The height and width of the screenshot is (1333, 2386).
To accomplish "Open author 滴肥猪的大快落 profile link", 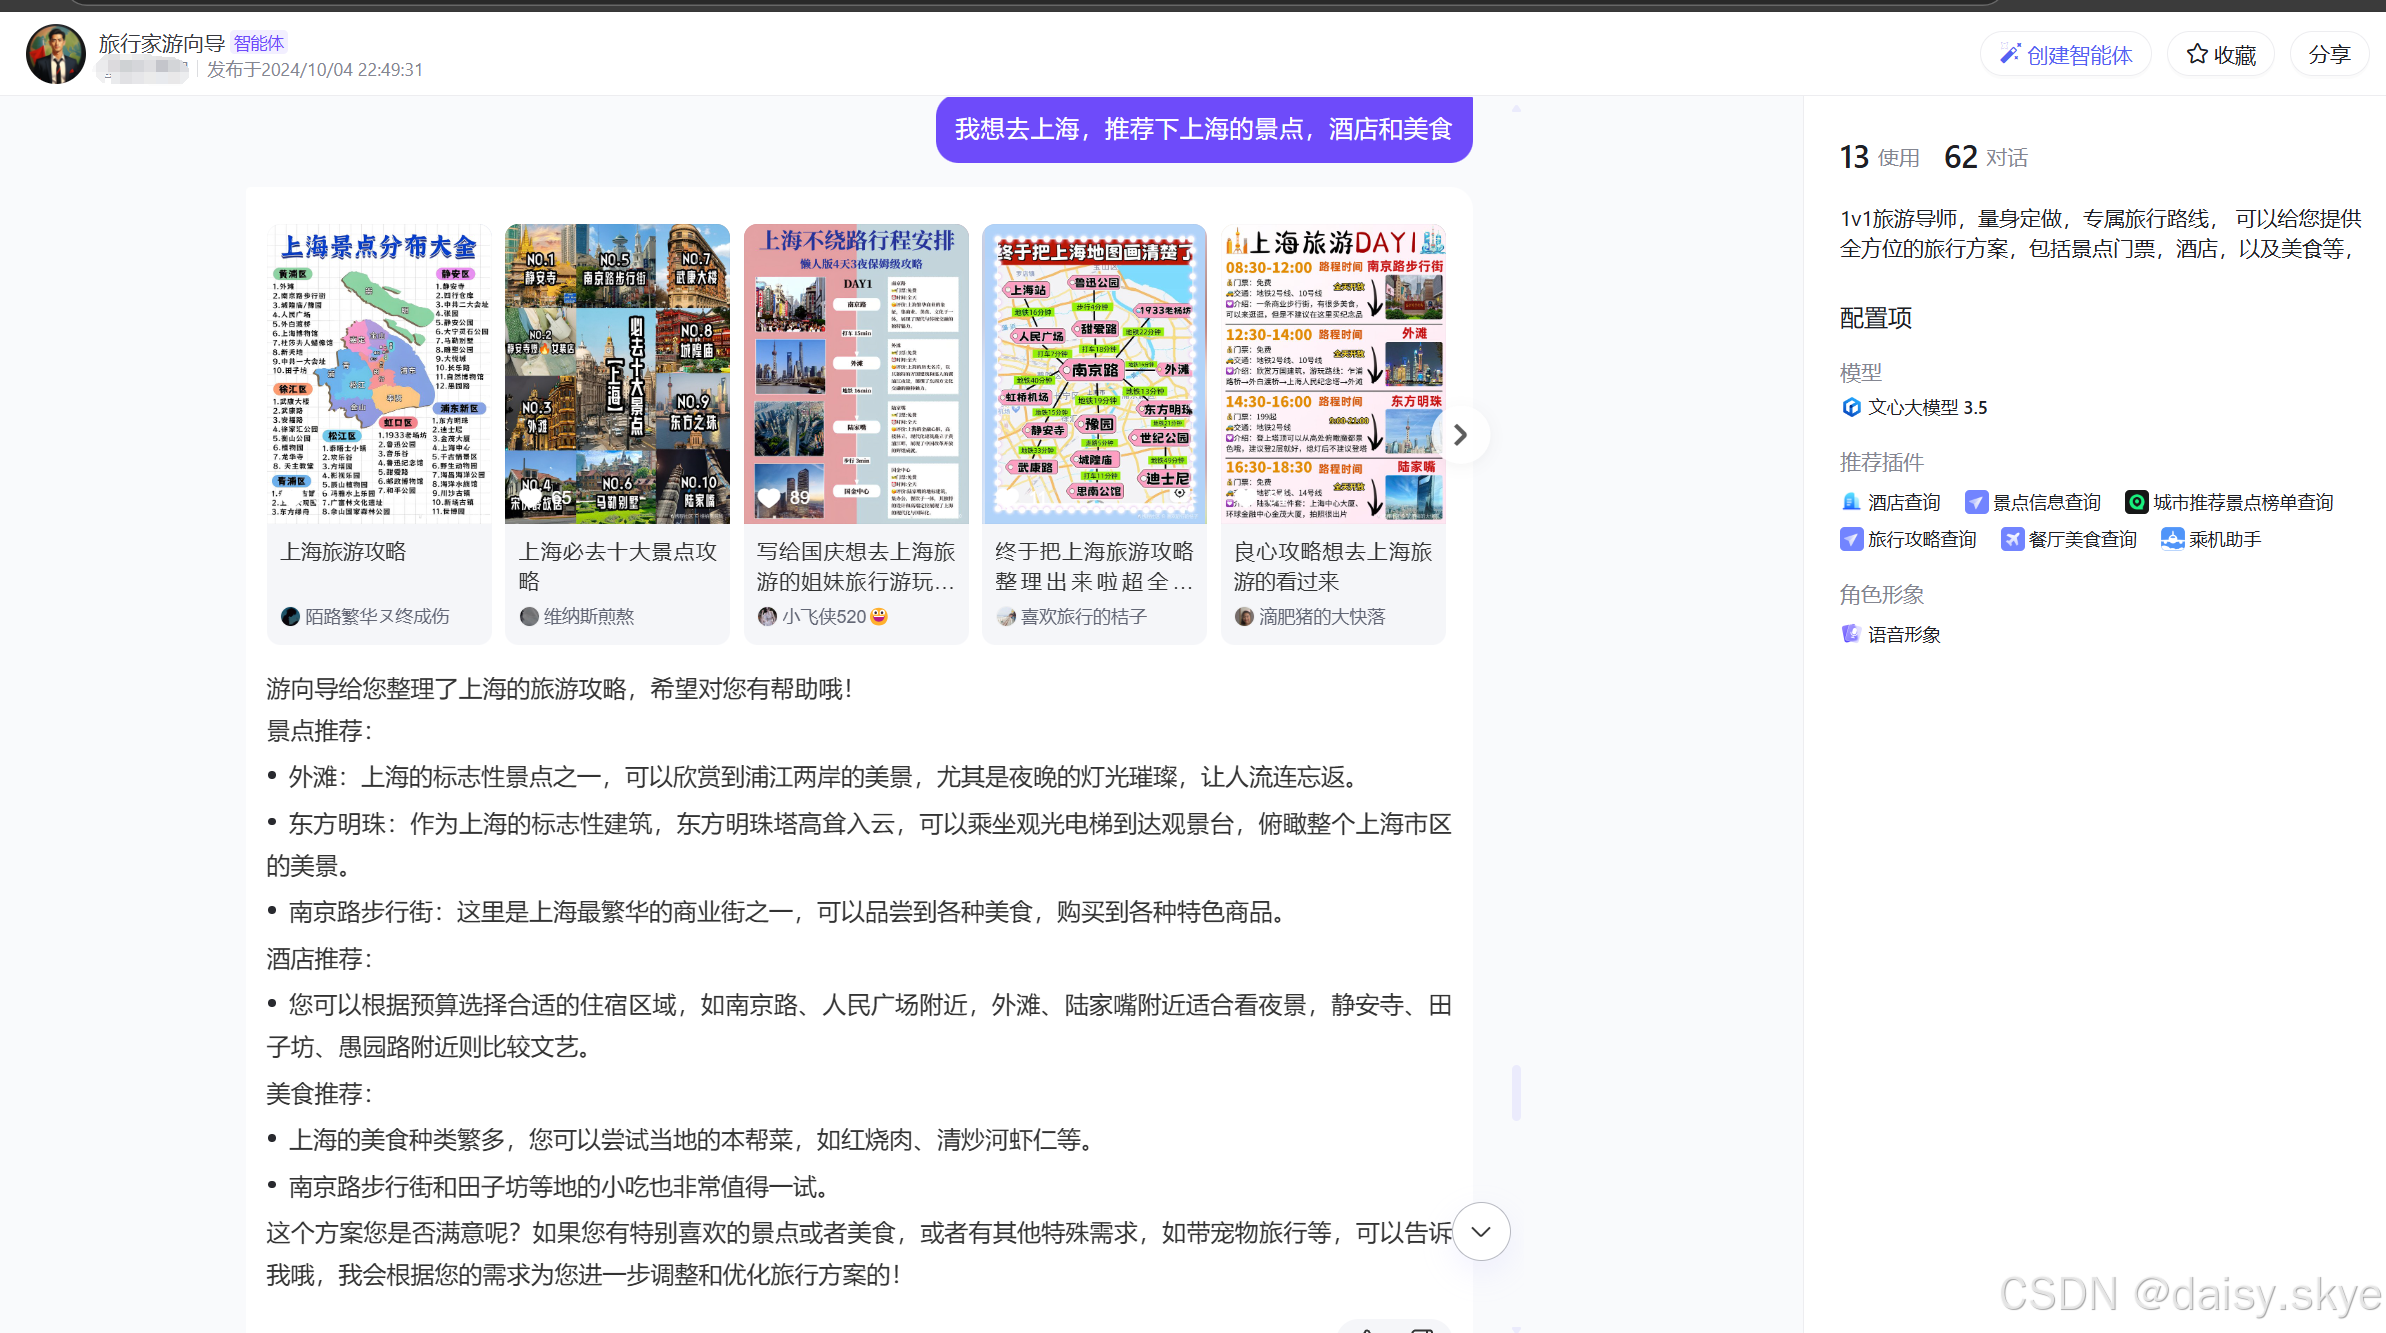I will 1321,617.
